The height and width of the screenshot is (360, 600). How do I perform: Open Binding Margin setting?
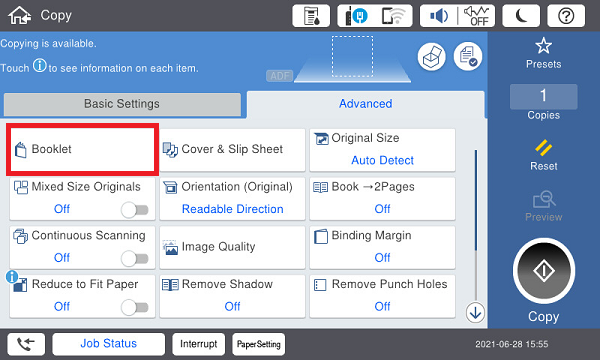click(x=382, y=247)
